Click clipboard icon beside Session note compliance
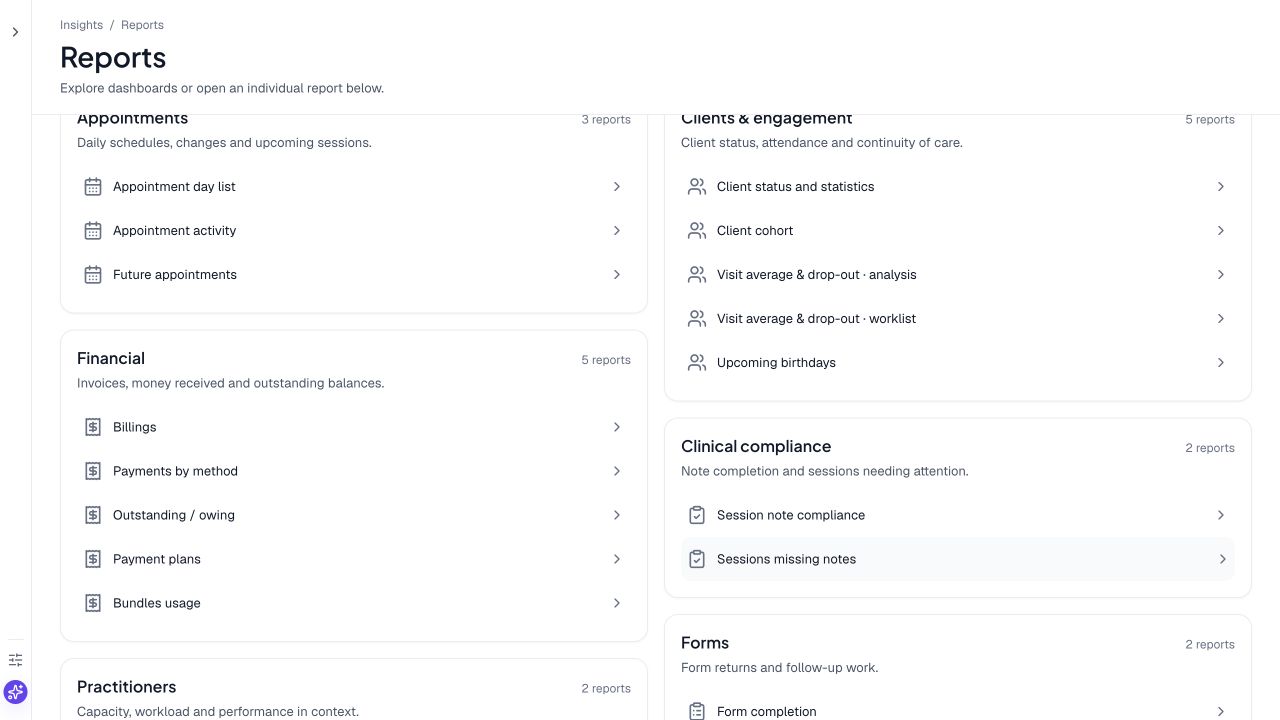Viewport: 1280px width, 720px height. coord(697,515)
